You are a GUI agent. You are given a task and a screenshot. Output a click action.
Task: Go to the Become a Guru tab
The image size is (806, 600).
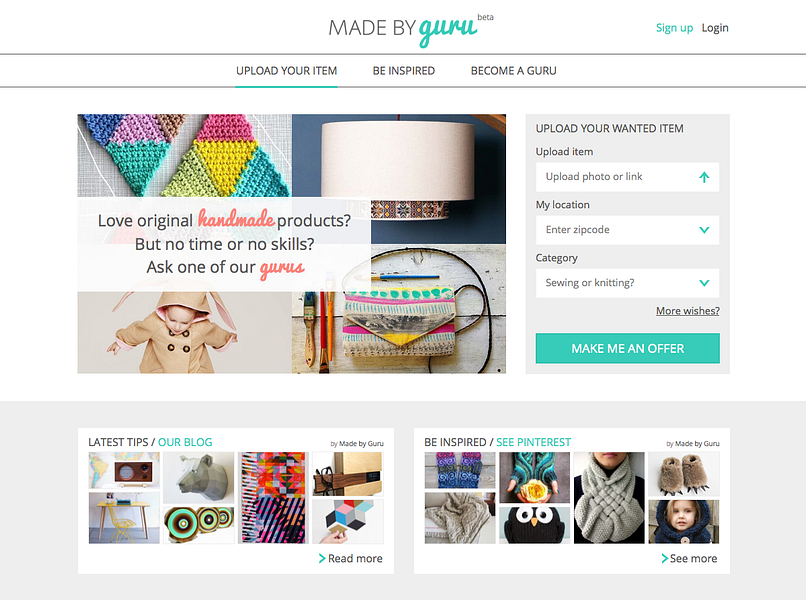514,71
